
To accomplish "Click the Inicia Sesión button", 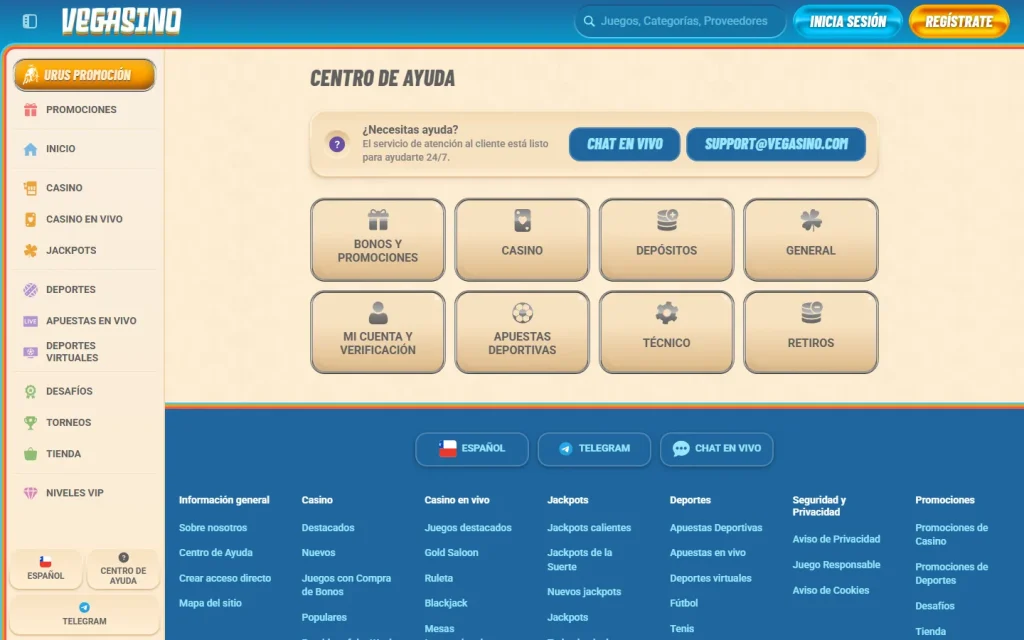I will pos(848,22).
